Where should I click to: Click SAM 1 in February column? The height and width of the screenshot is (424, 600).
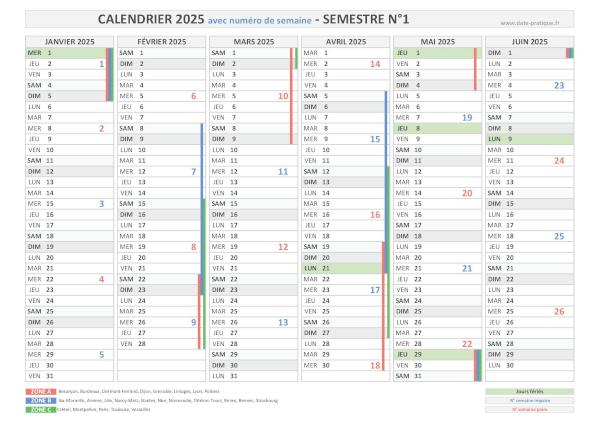tap(161, 53)
